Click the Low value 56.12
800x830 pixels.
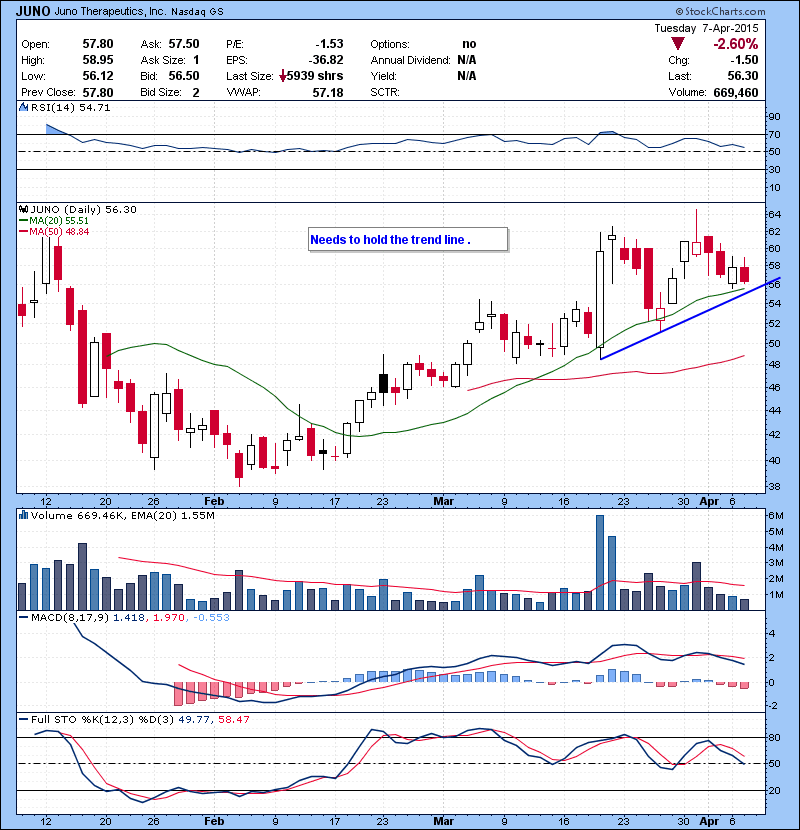98,76
